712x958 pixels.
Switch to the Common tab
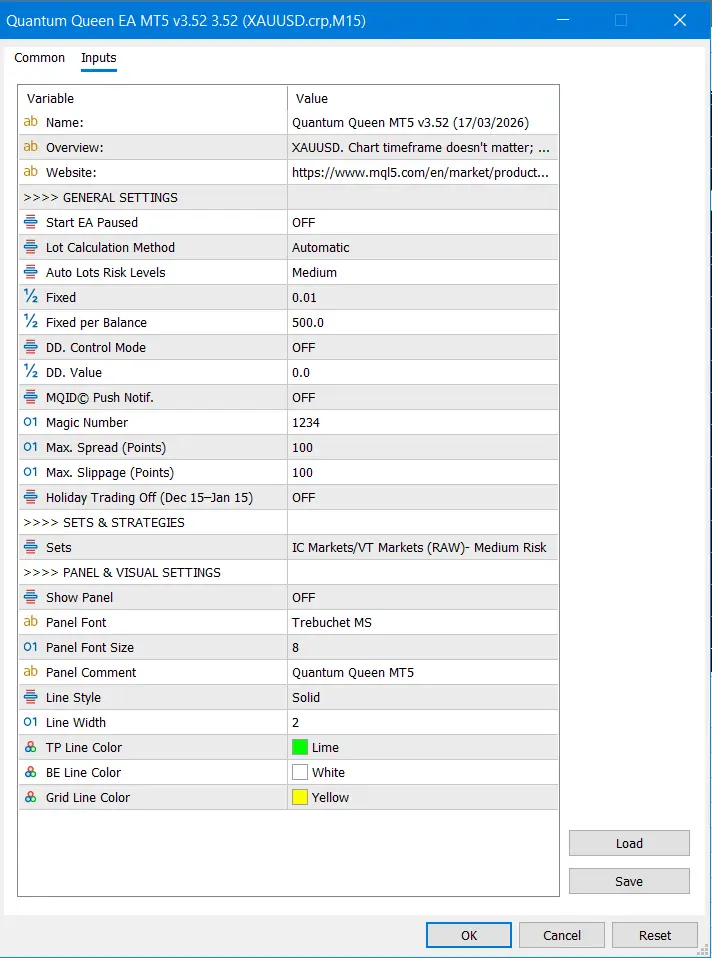pyautogui.click(x=40, y=58)
